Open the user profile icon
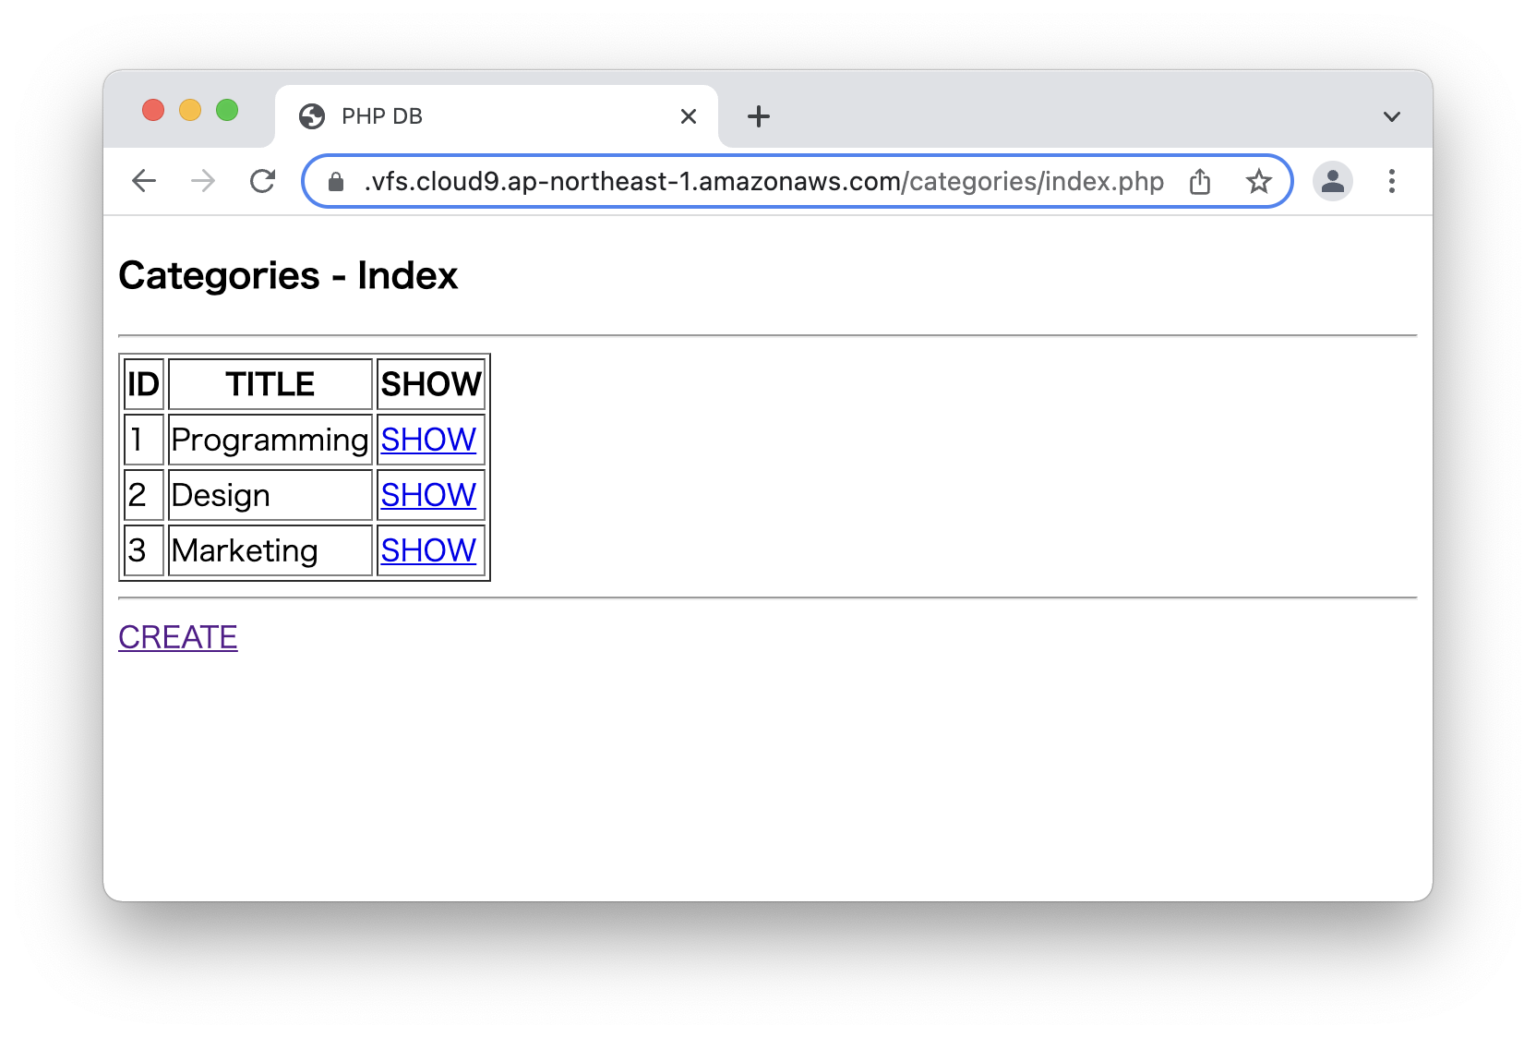 pyautogui.click(x=1332, y=181)
